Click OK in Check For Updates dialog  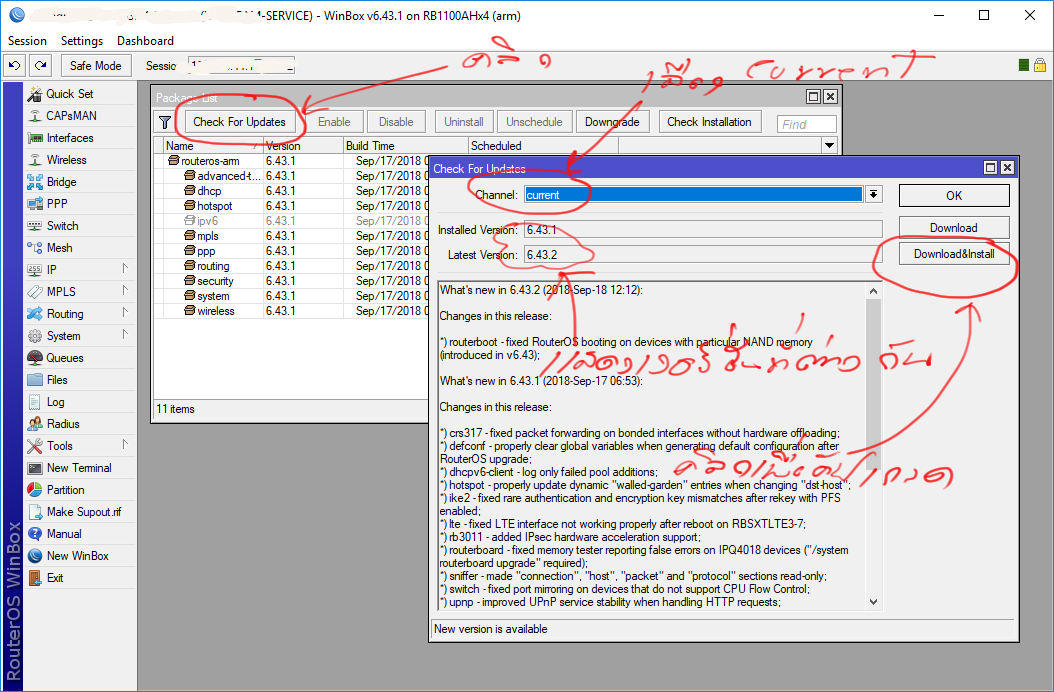[954, 196]
